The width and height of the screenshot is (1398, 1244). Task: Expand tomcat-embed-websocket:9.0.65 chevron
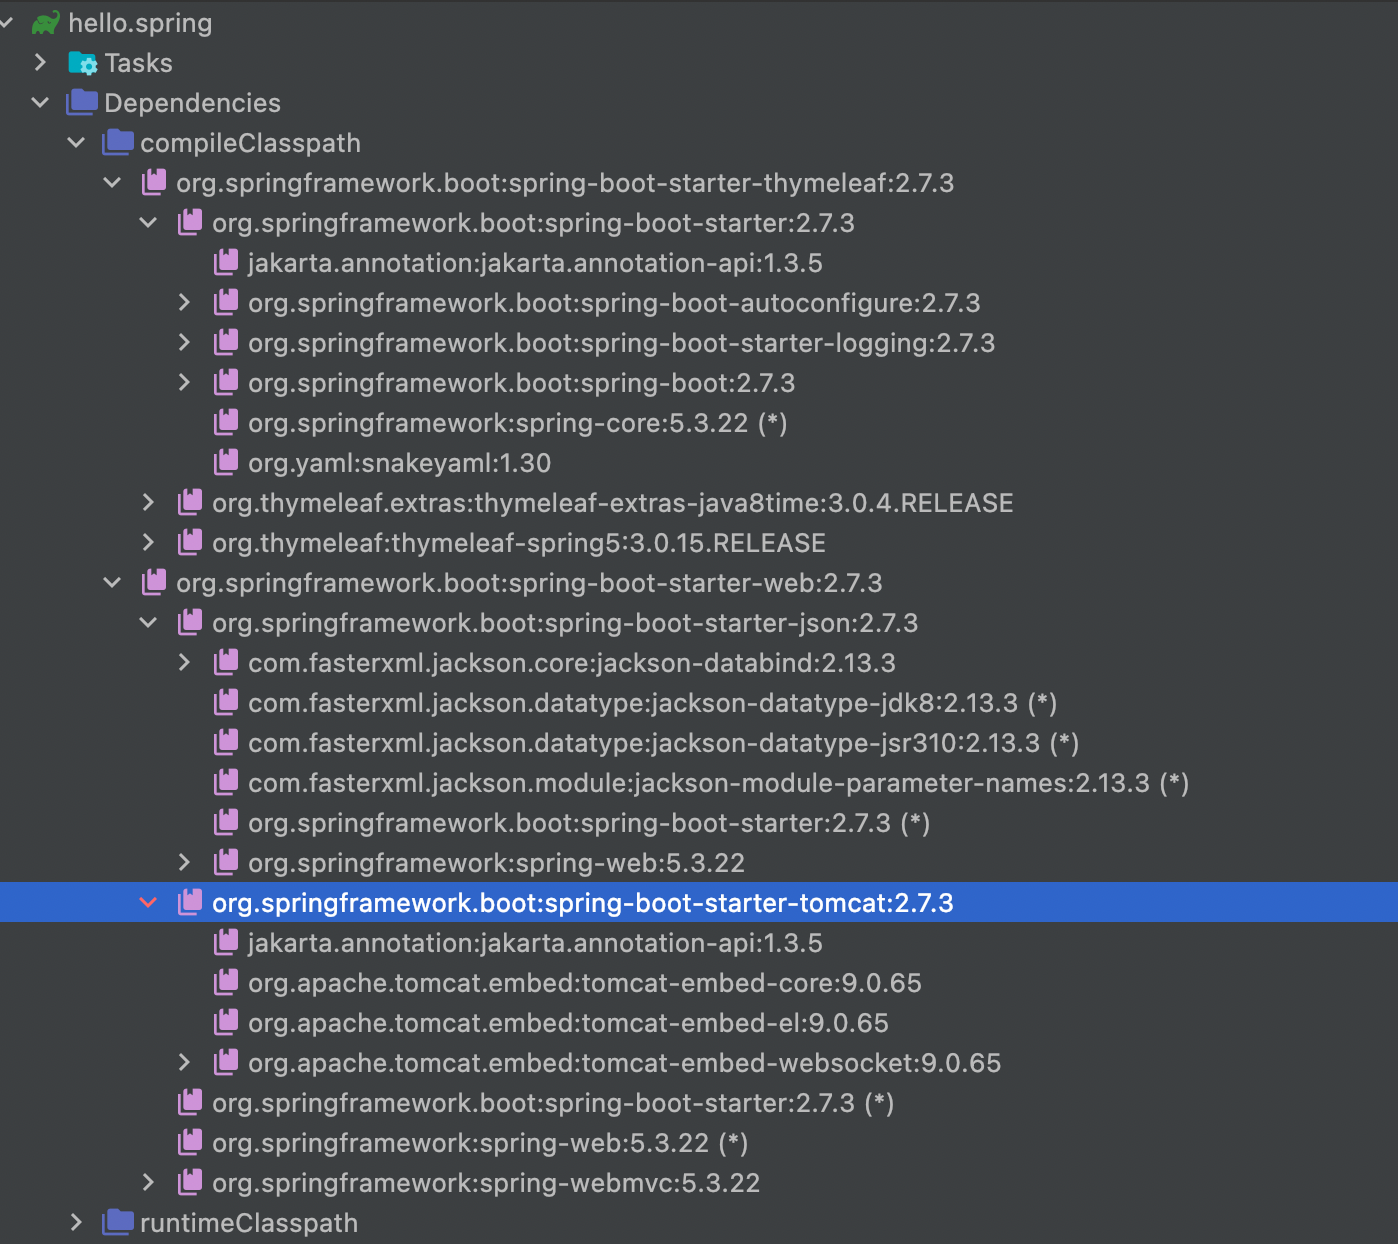[x=184, y=1062]
